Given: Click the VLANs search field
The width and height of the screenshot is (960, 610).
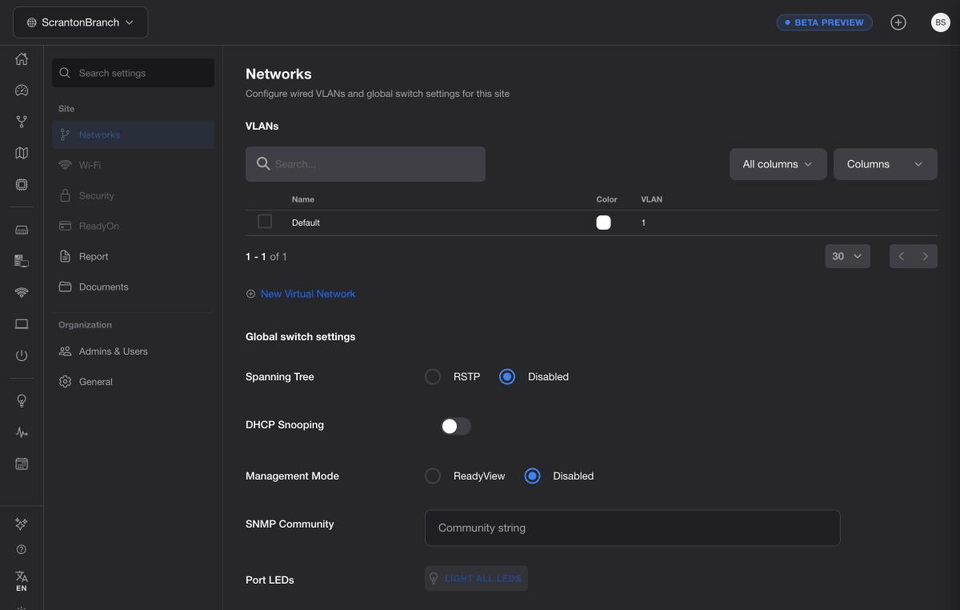Looking at the screenshot, I should tap(366, 164).
